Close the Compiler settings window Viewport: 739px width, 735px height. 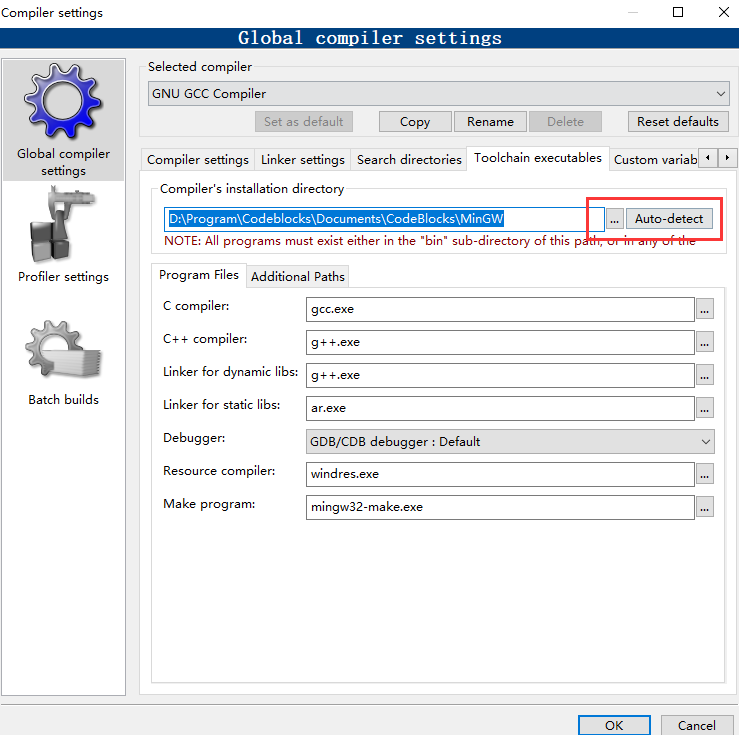click(x=724, y=12)
